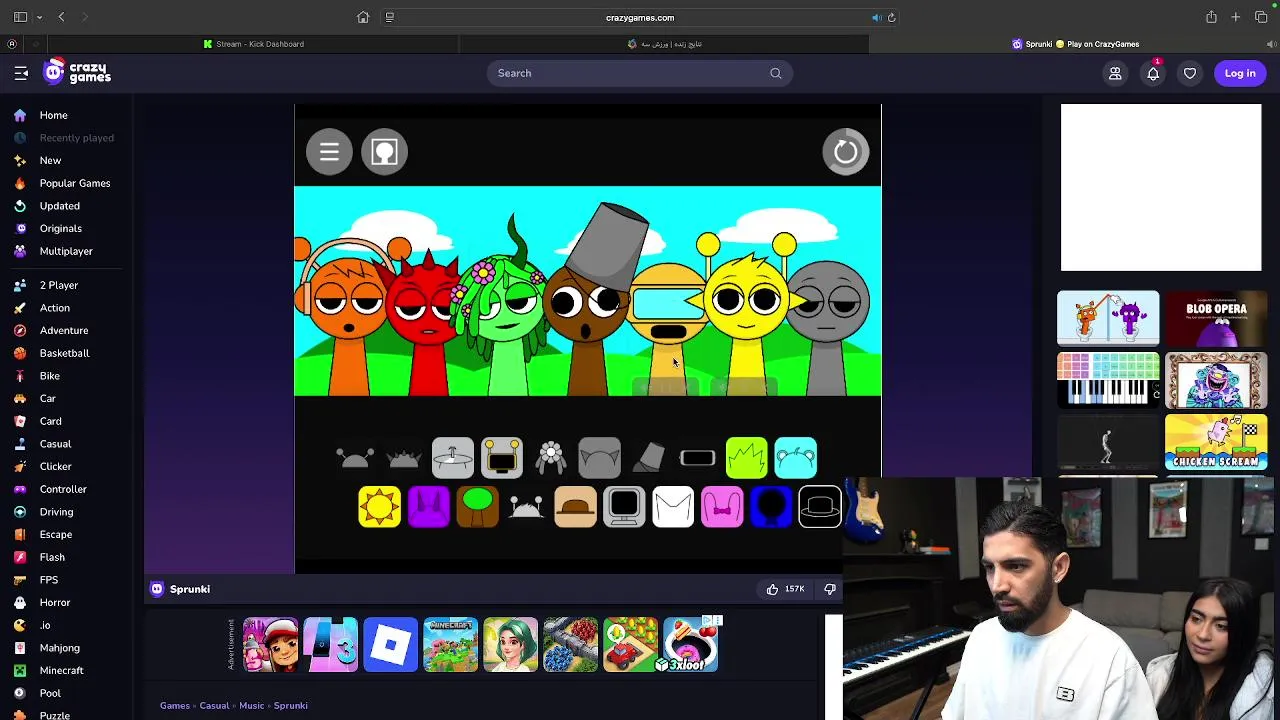Select the white envelope-shaped sound icon
This screenshot has width=1280, height=720.
673,507
